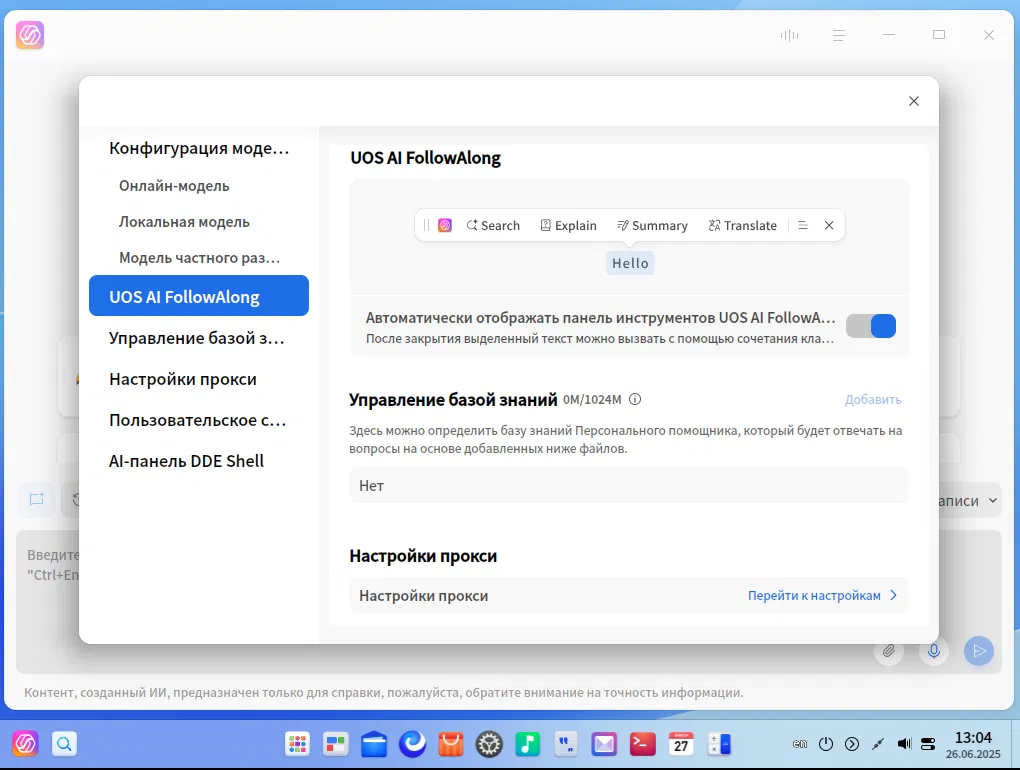This screenshot has width=1020, height=770.
Task: Open the quote-mark app in dock
Action: (x=566, y=744)
